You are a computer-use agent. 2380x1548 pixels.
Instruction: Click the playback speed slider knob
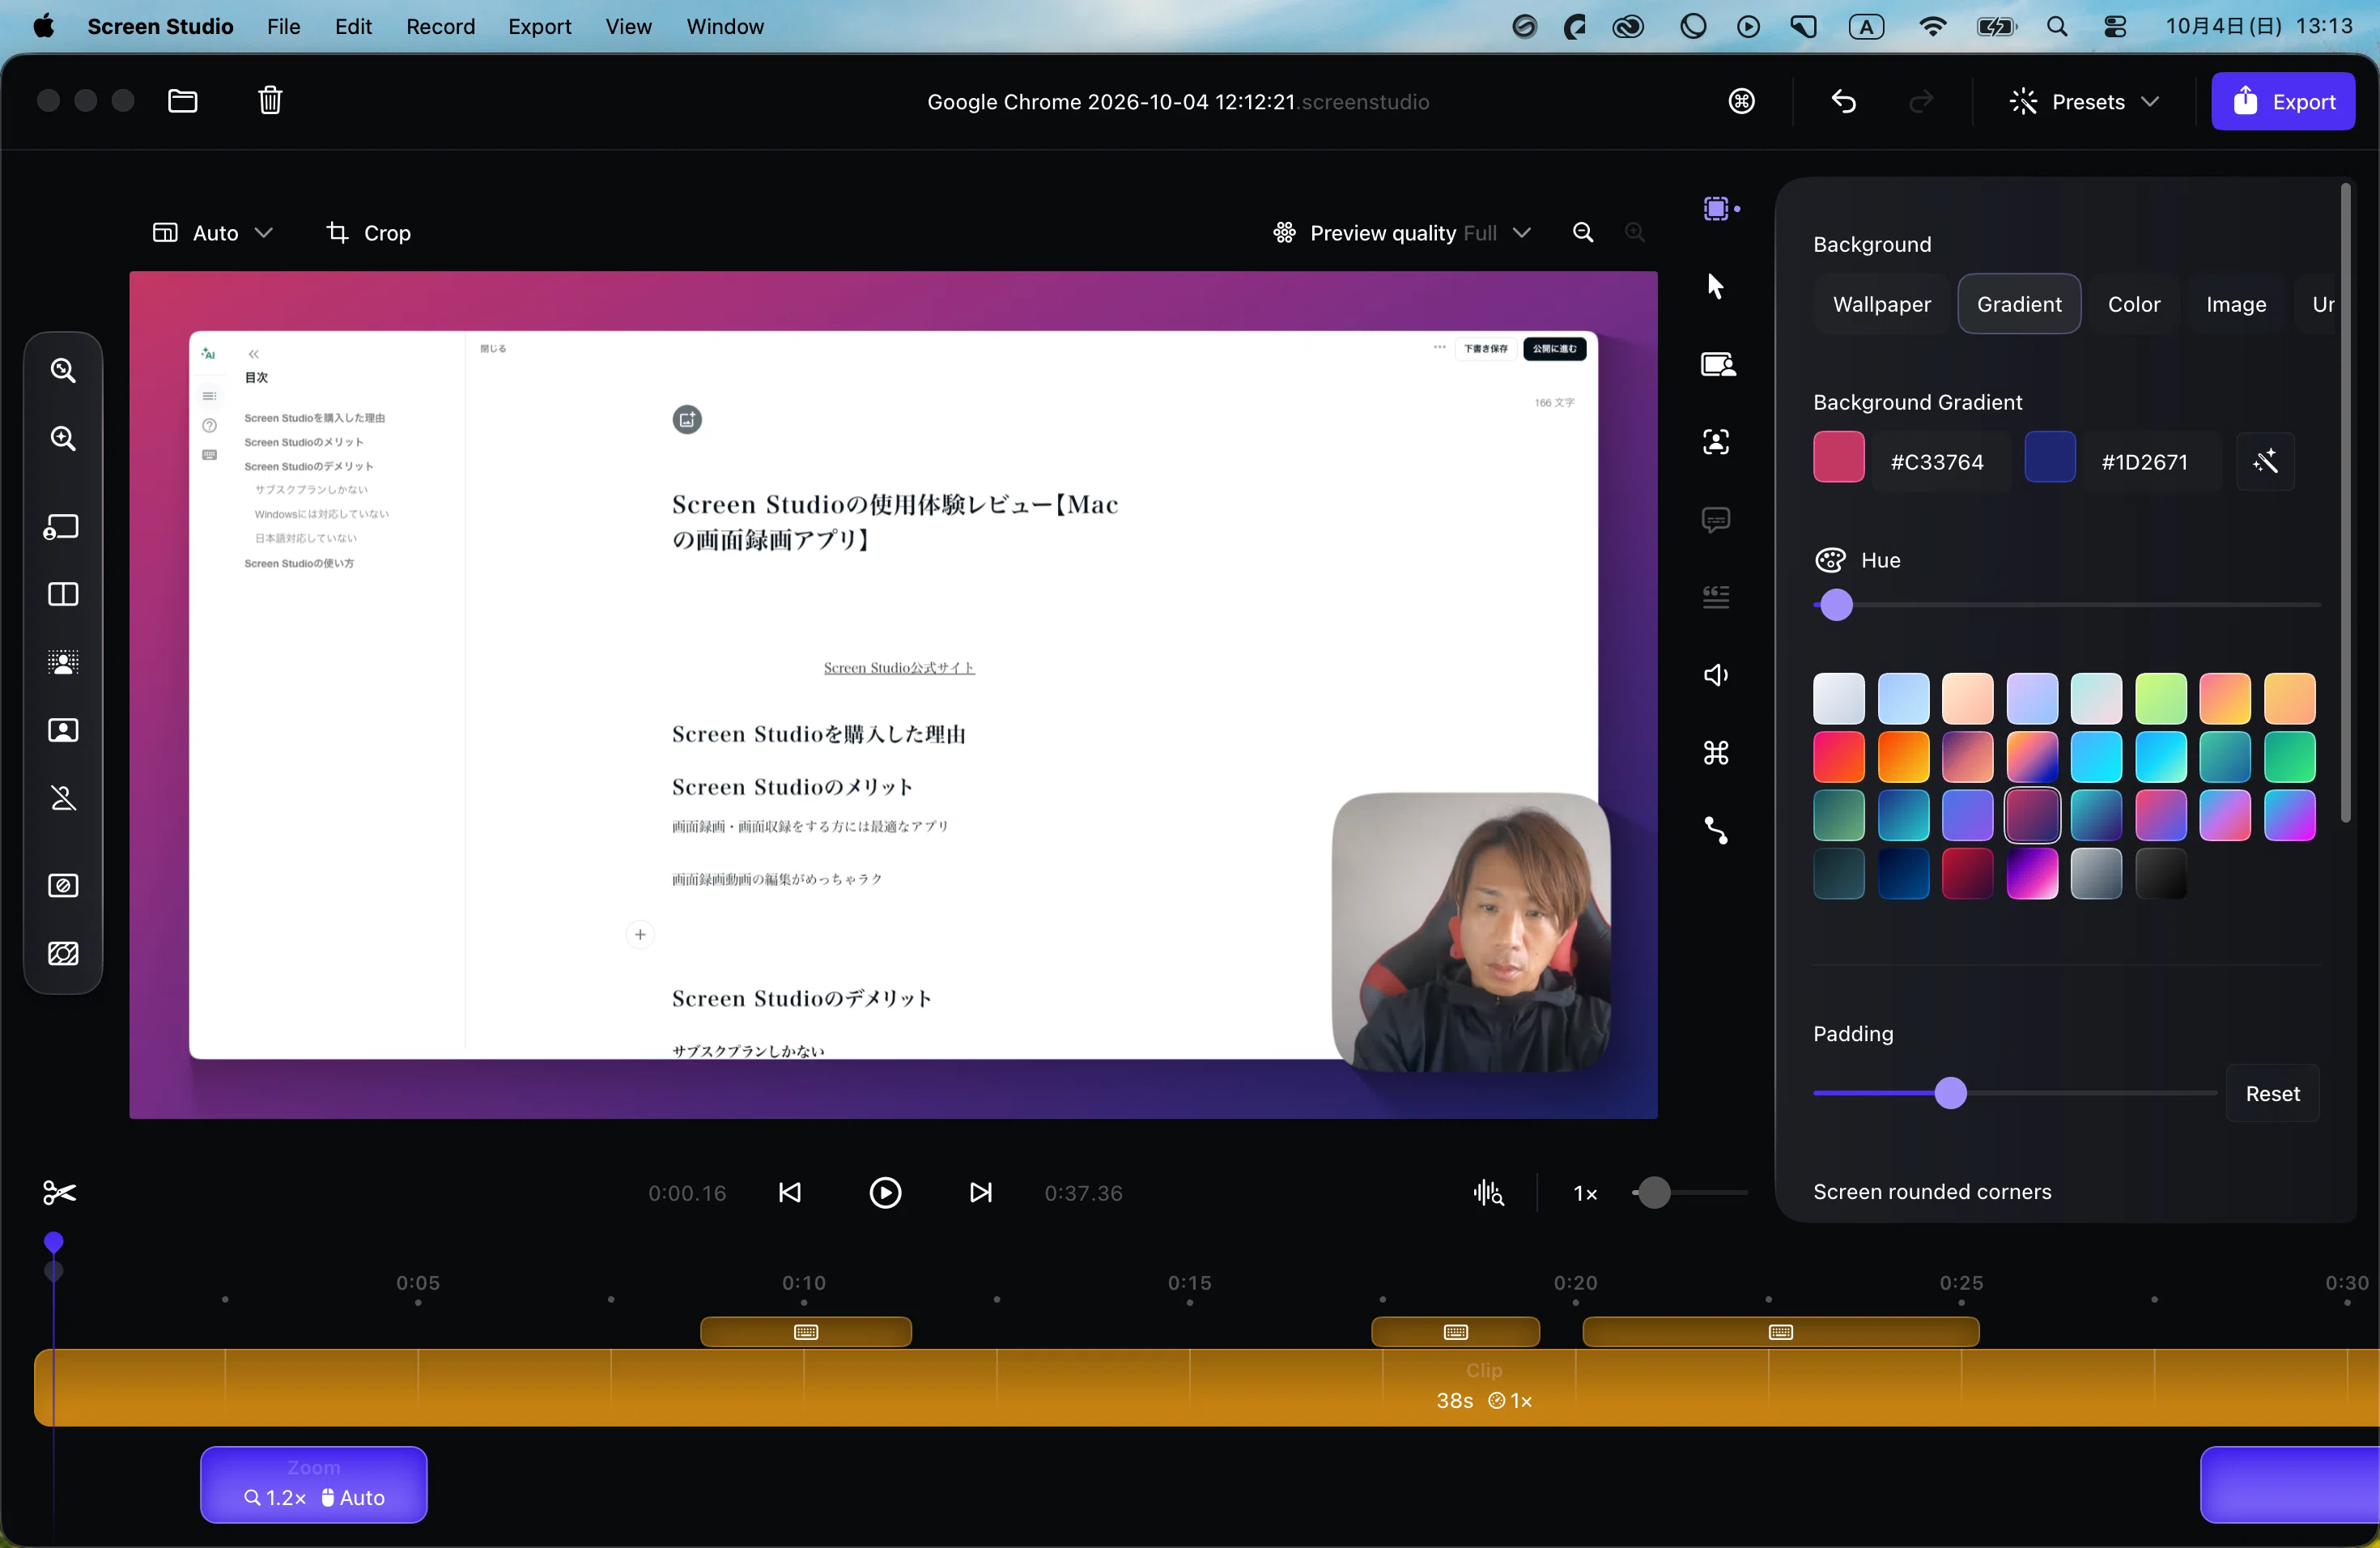coord(1654,1192)
